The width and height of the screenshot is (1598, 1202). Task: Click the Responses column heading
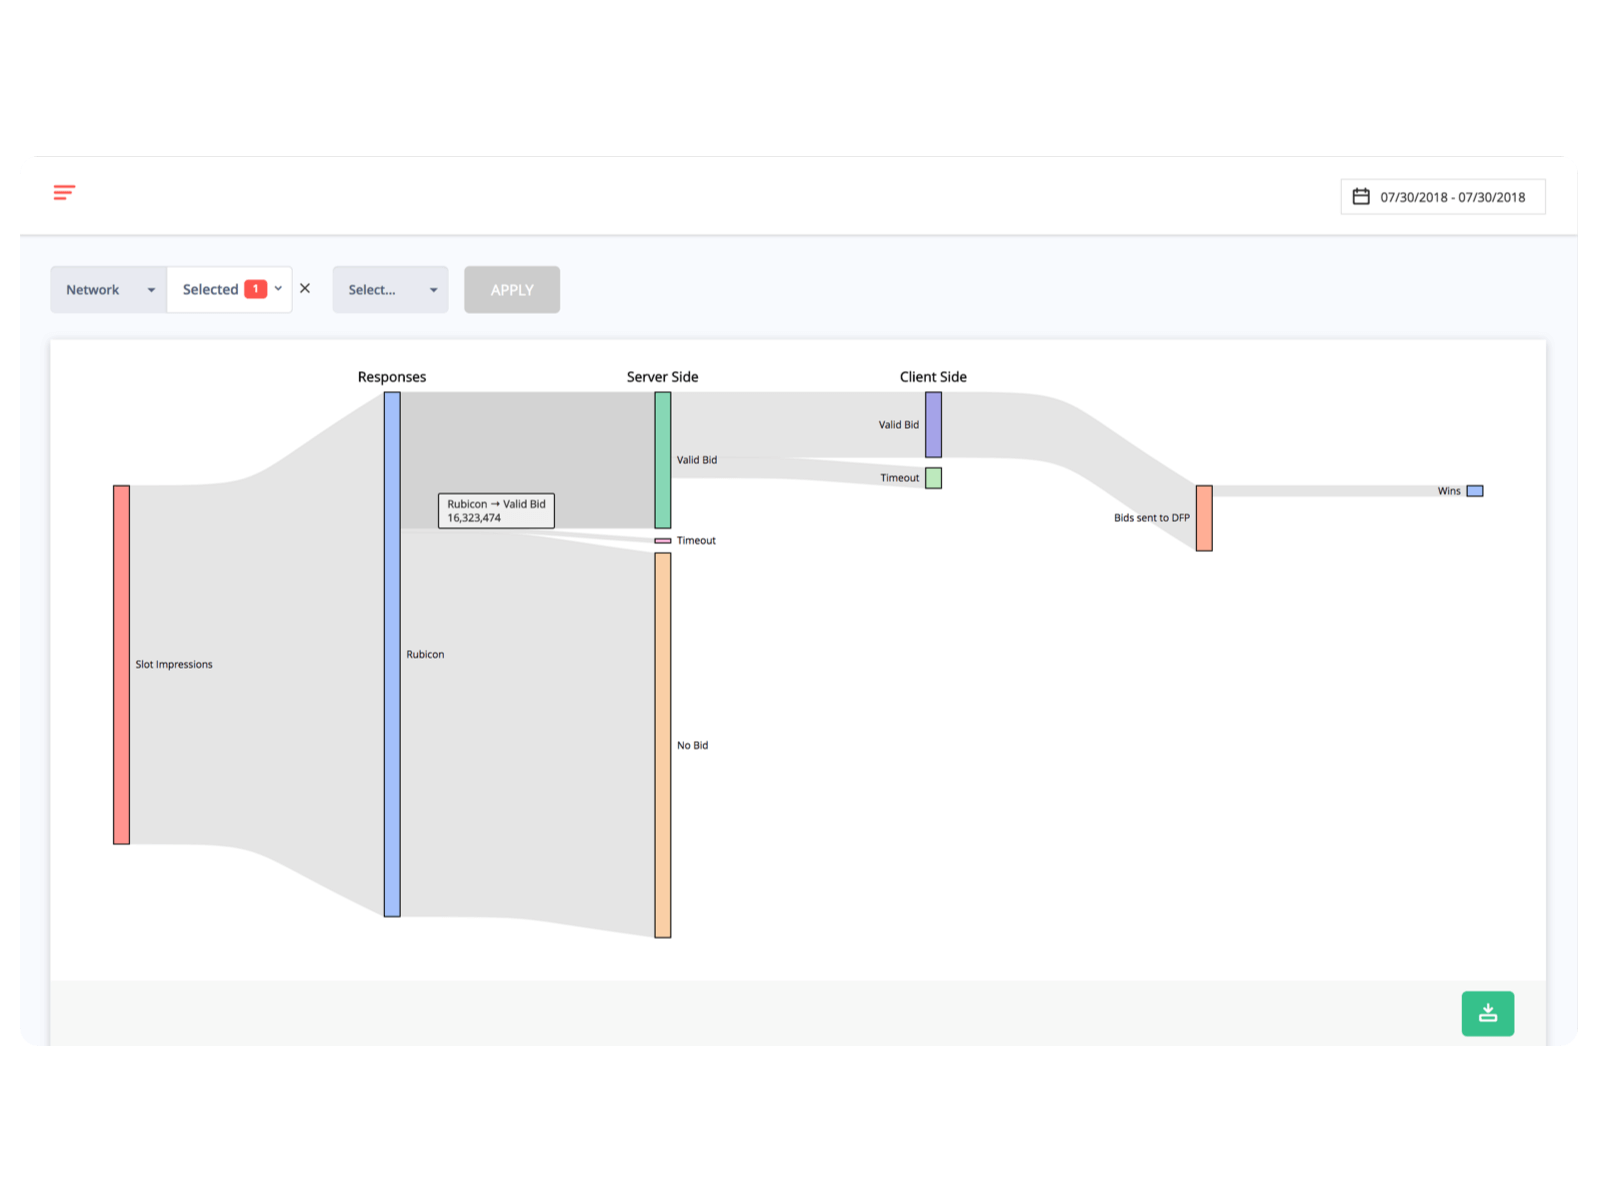(392, 377)
